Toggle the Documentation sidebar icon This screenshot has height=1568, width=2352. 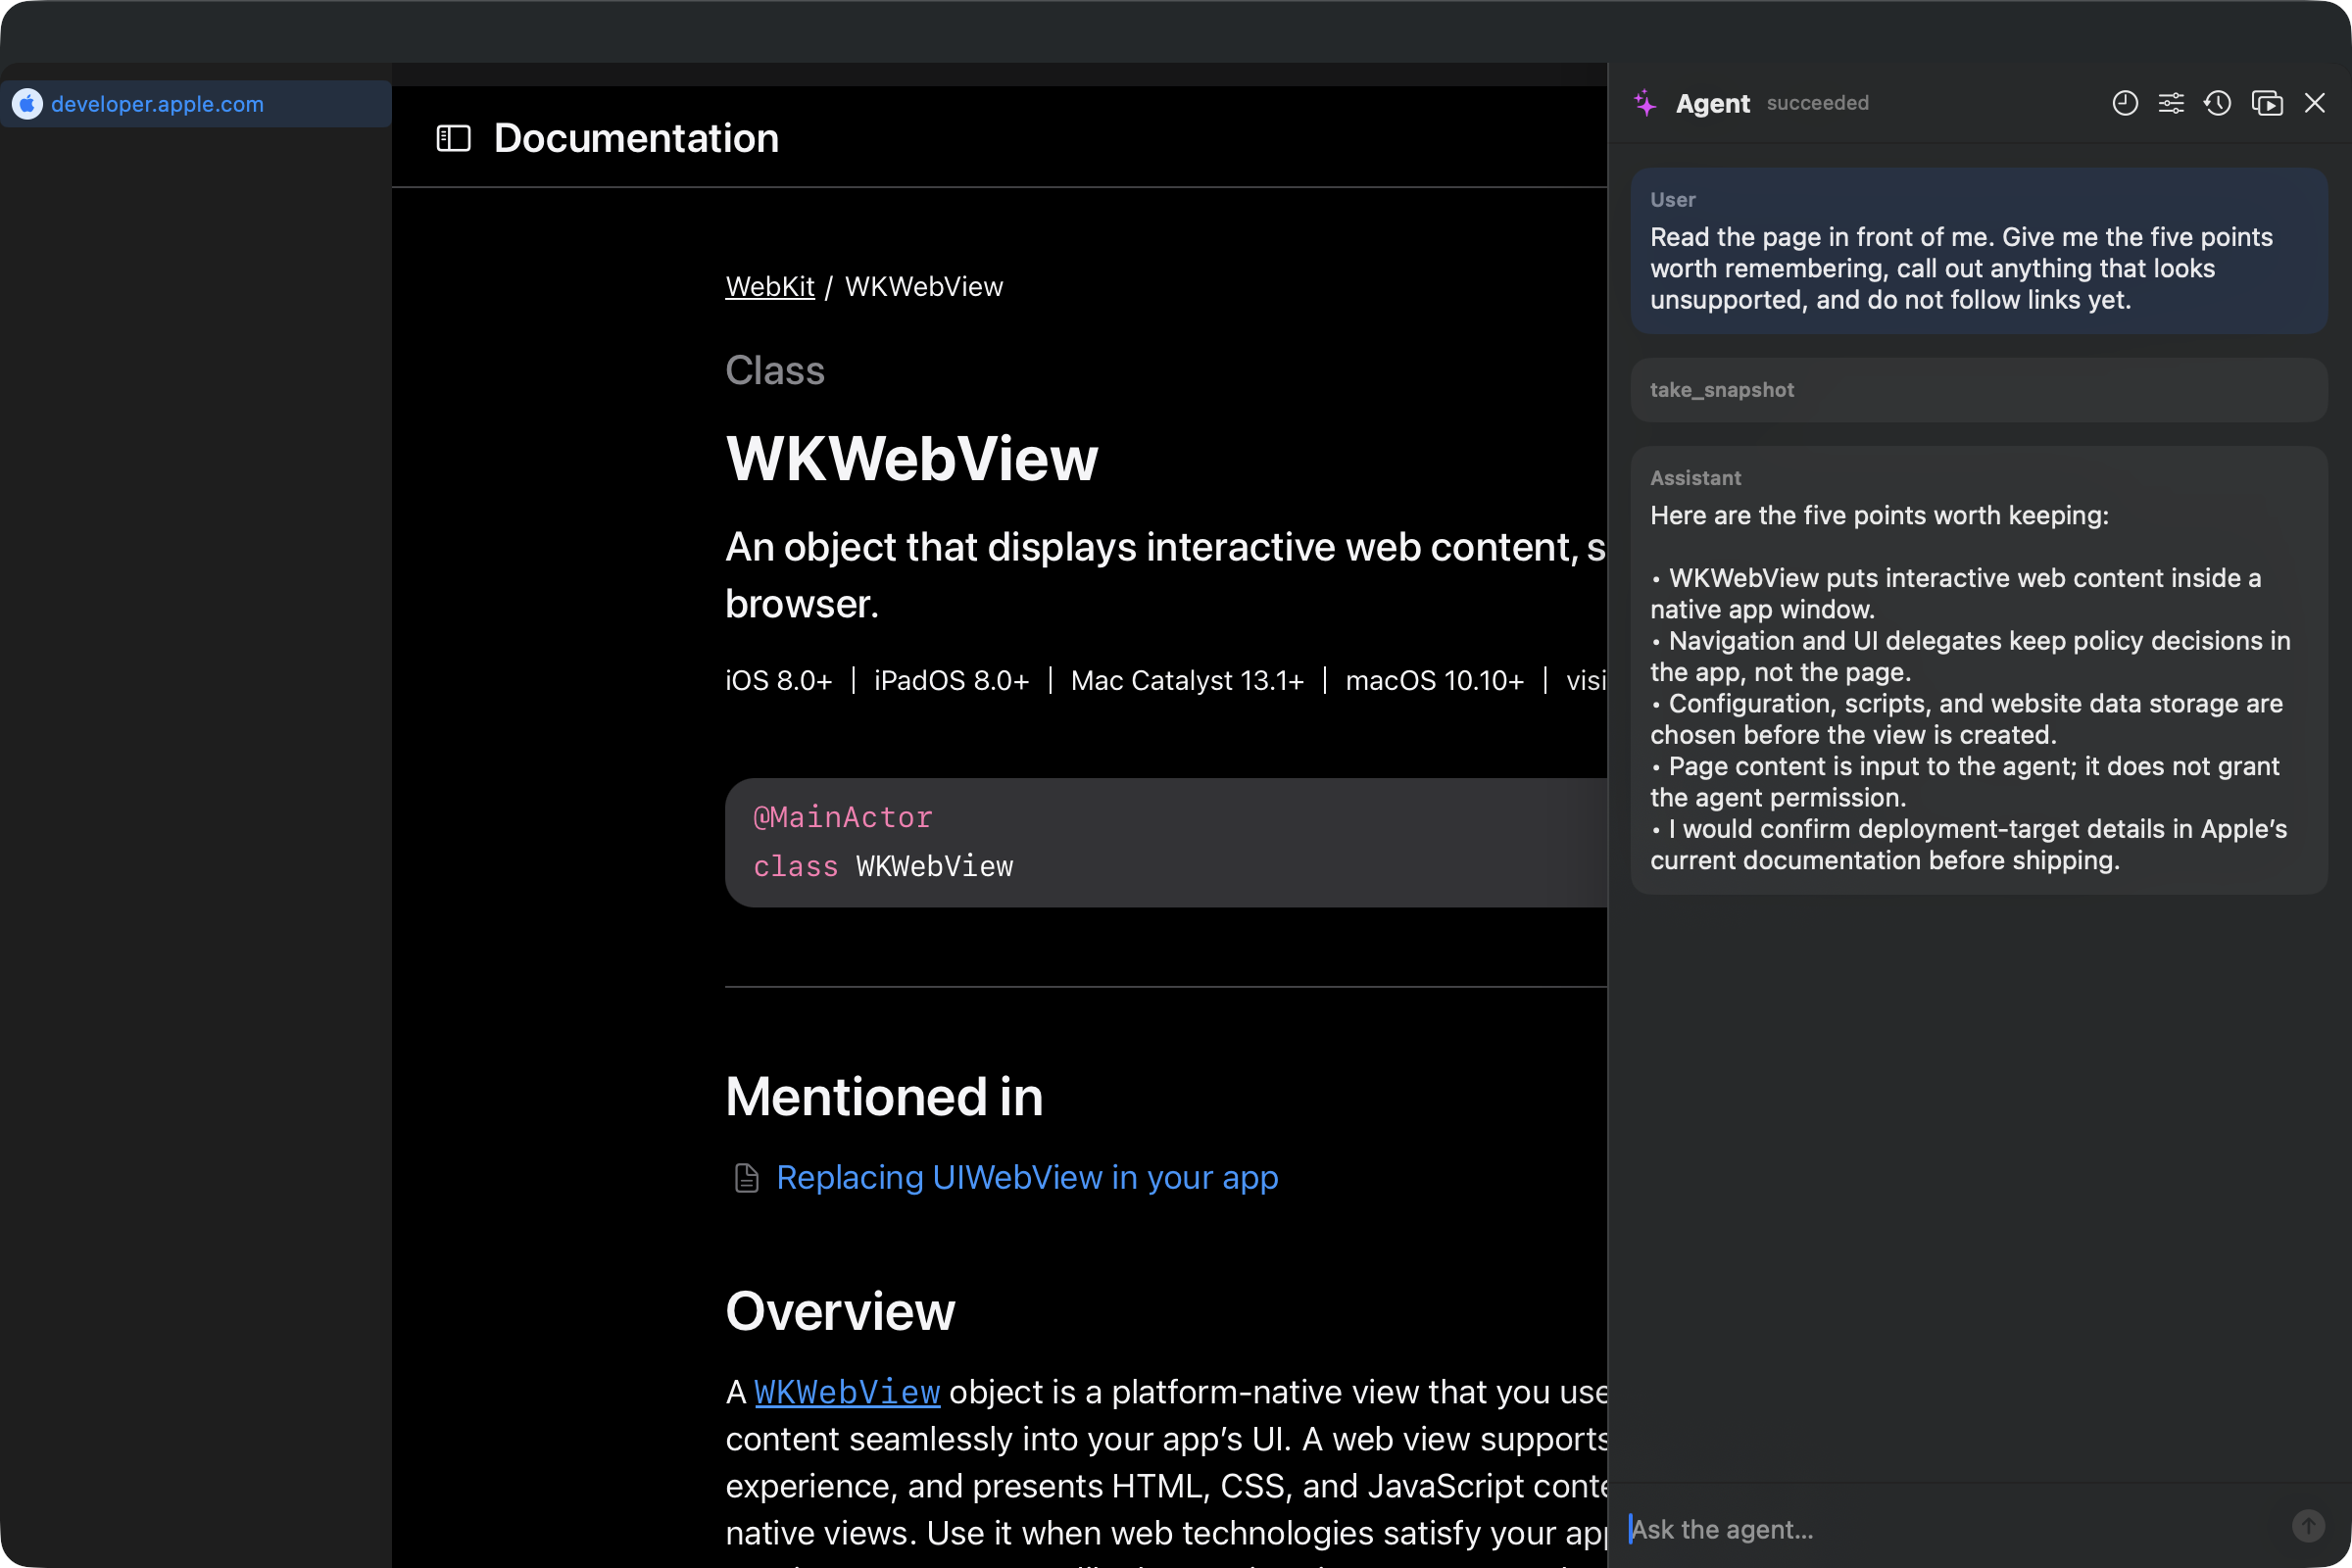pos(453,138)
